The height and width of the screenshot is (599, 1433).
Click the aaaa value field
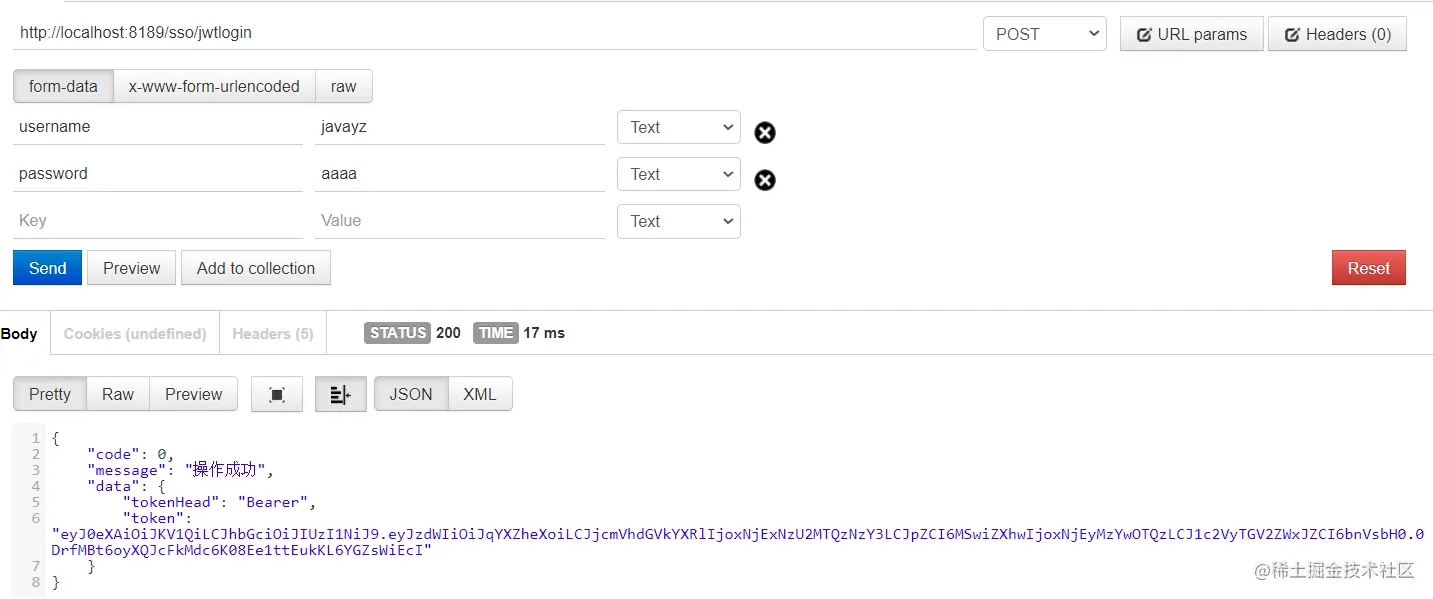460,174
